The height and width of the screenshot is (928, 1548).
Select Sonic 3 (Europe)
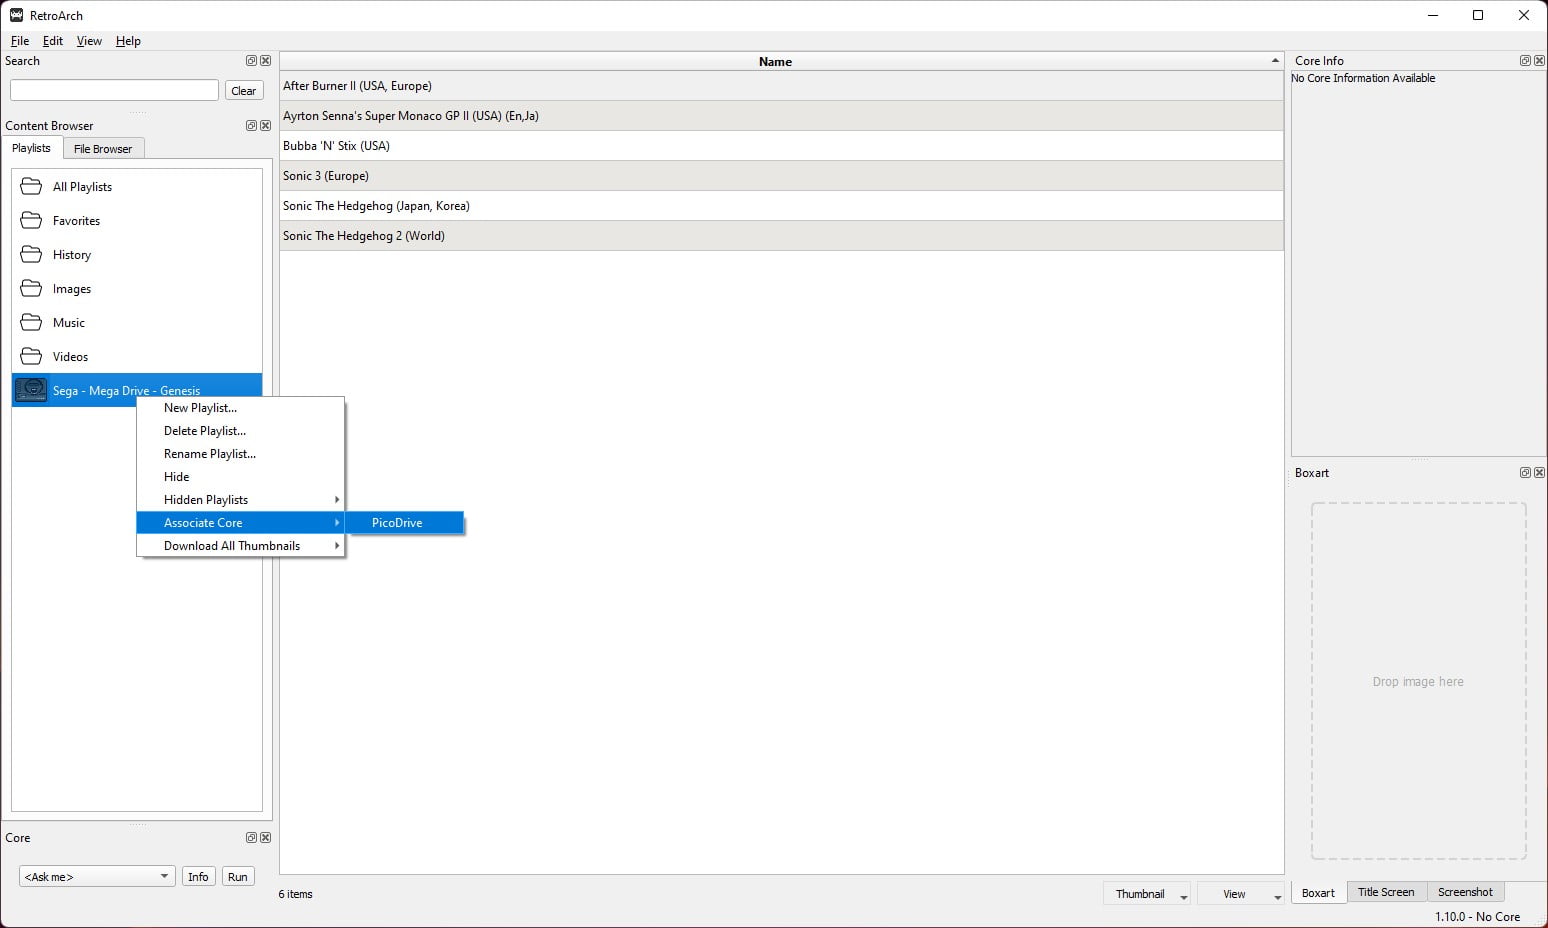point(781,176)
